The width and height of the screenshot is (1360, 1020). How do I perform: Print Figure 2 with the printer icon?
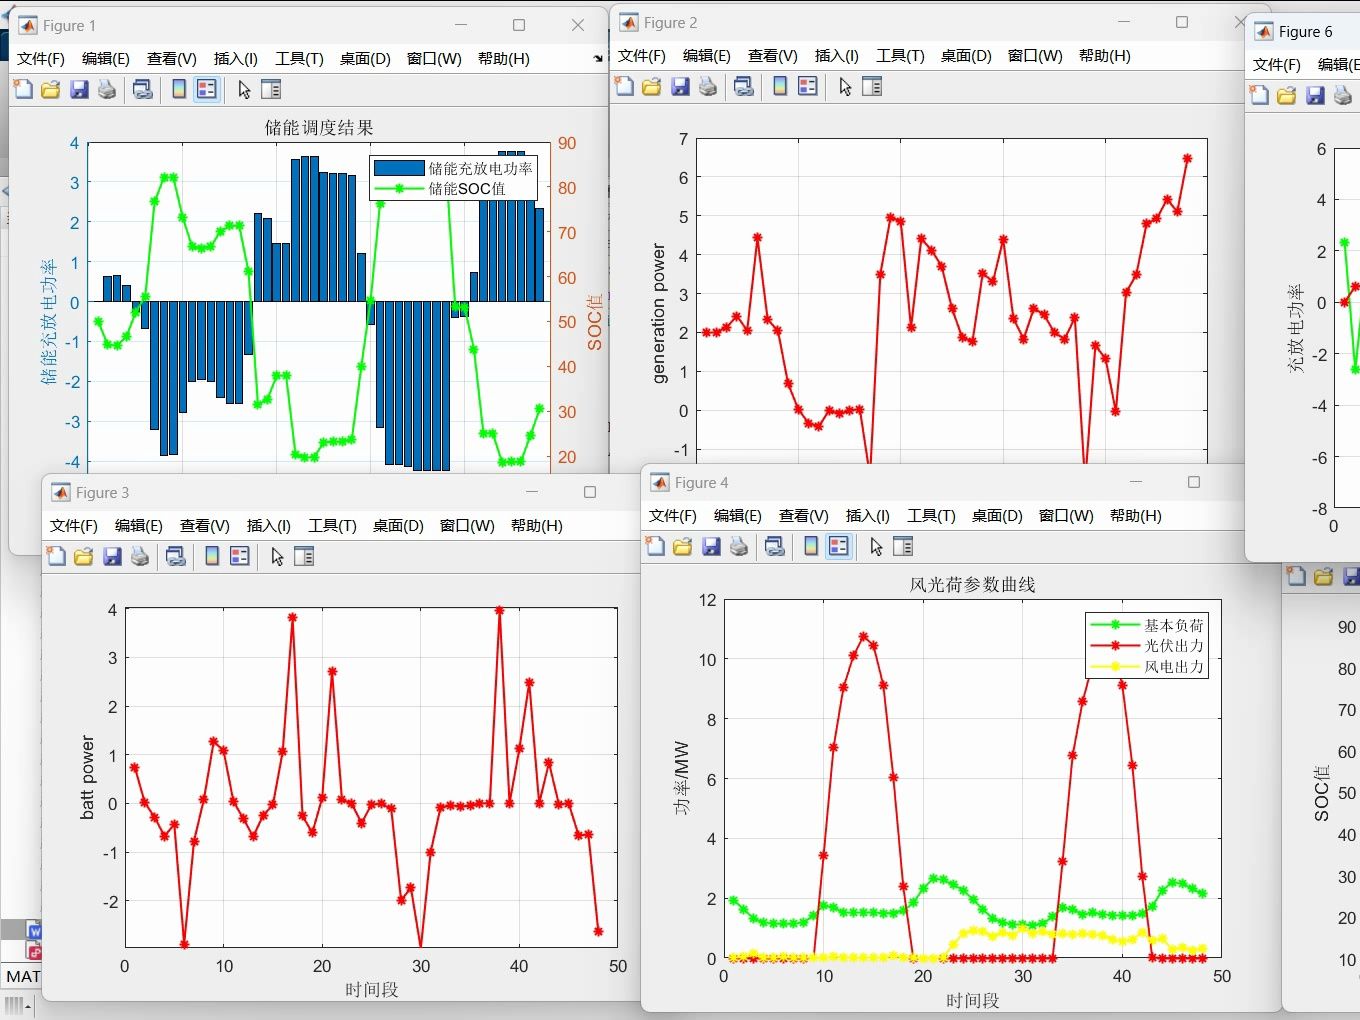pyautogui.click(x=708, y=86)
